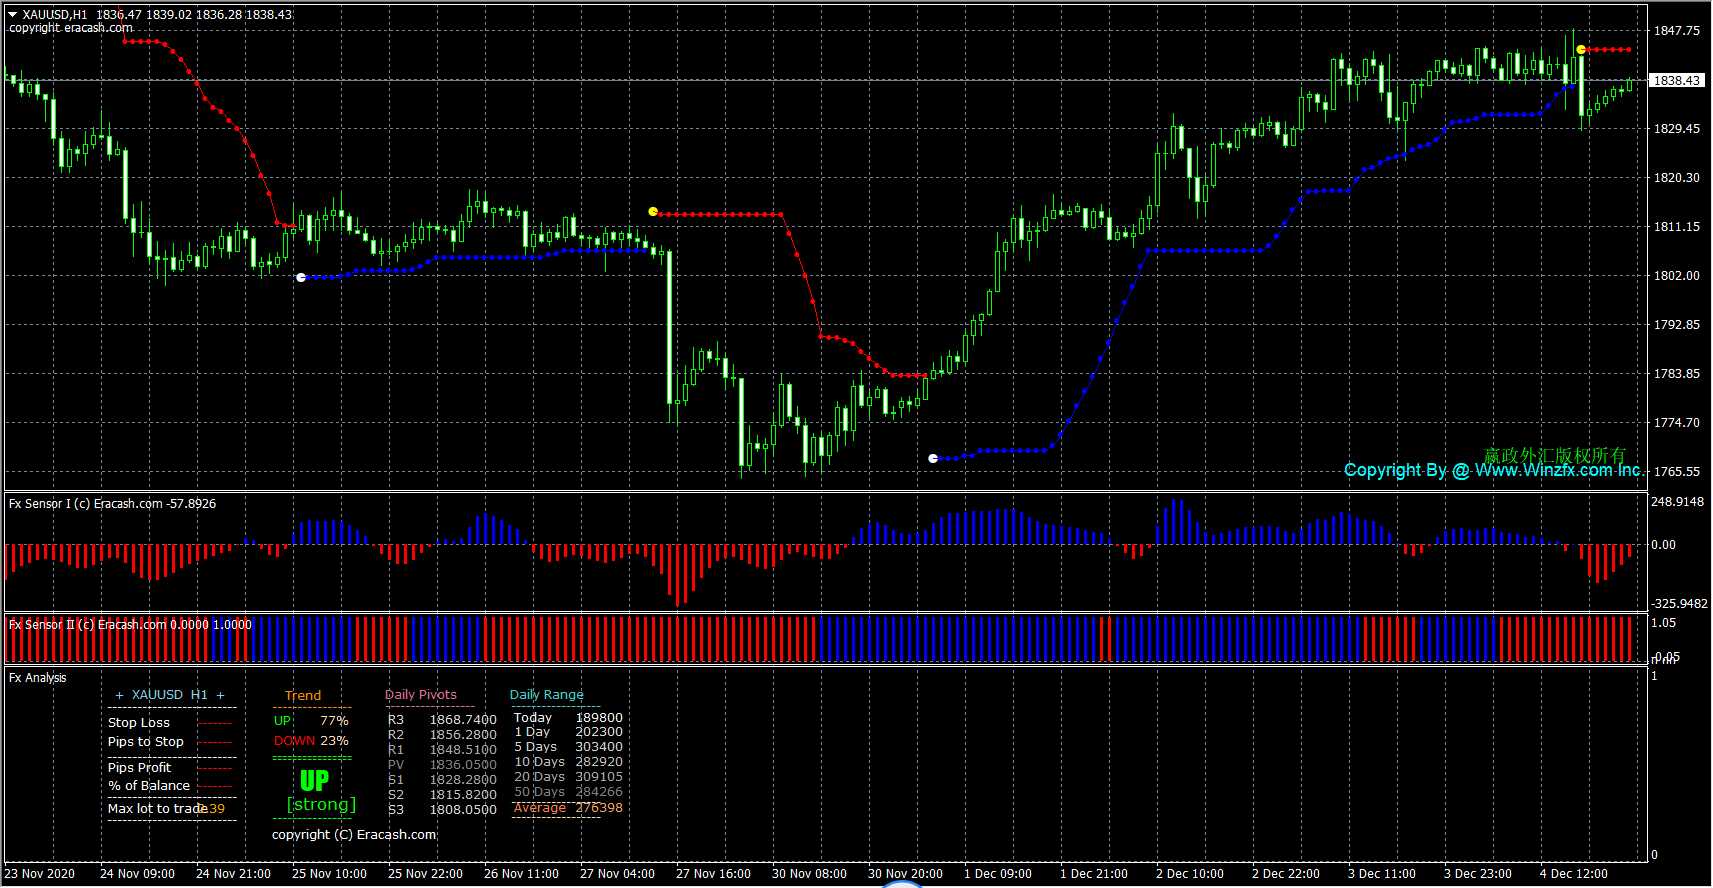The width and height of the screenshot is (1713, 888).
Task: Click the PV pivot value 1836.0500
Action: (x=463, y=764)
